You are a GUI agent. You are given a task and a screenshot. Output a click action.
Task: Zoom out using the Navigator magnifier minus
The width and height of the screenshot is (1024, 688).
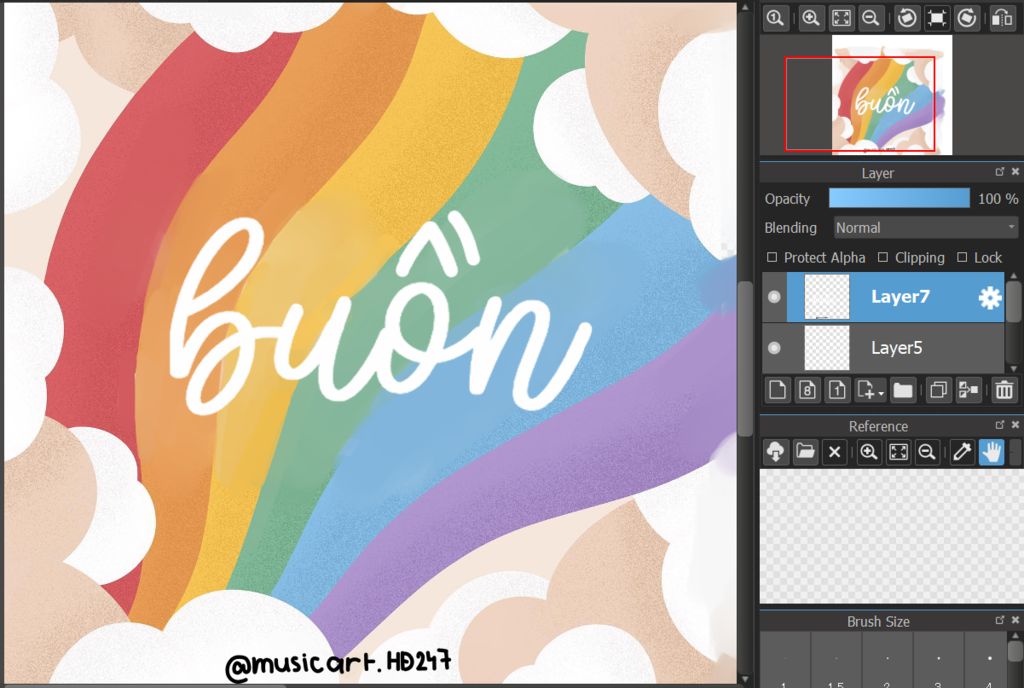(871, 18)
